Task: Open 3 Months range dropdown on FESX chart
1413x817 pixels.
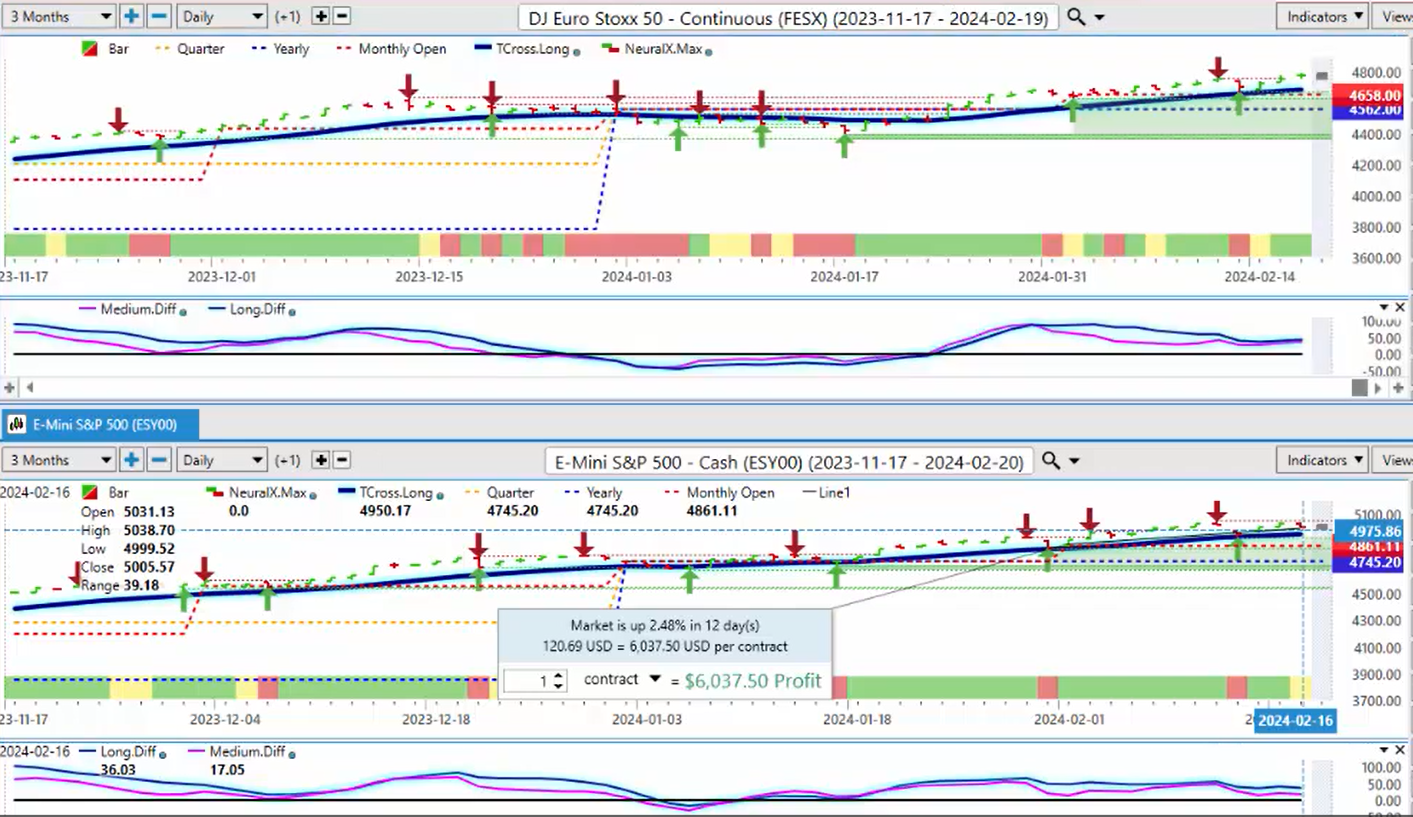Action: pyautogui.click(x=59, y=16)
